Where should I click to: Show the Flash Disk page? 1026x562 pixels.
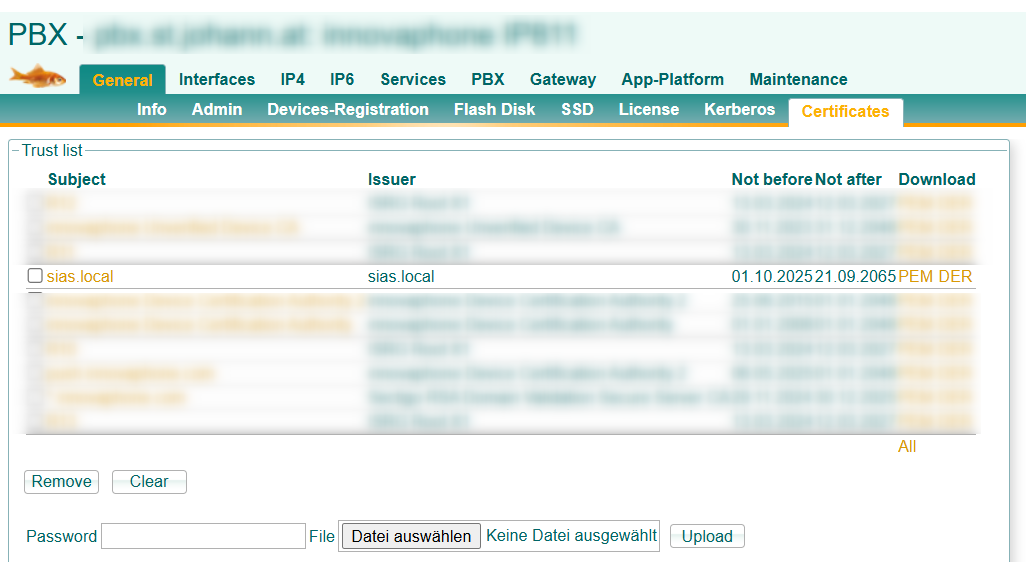494,110
